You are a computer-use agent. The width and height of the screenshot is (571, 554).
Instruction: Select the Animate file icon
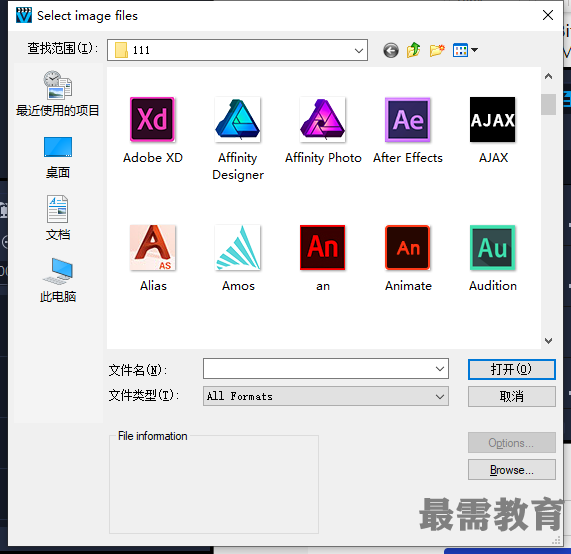[408, 248]
